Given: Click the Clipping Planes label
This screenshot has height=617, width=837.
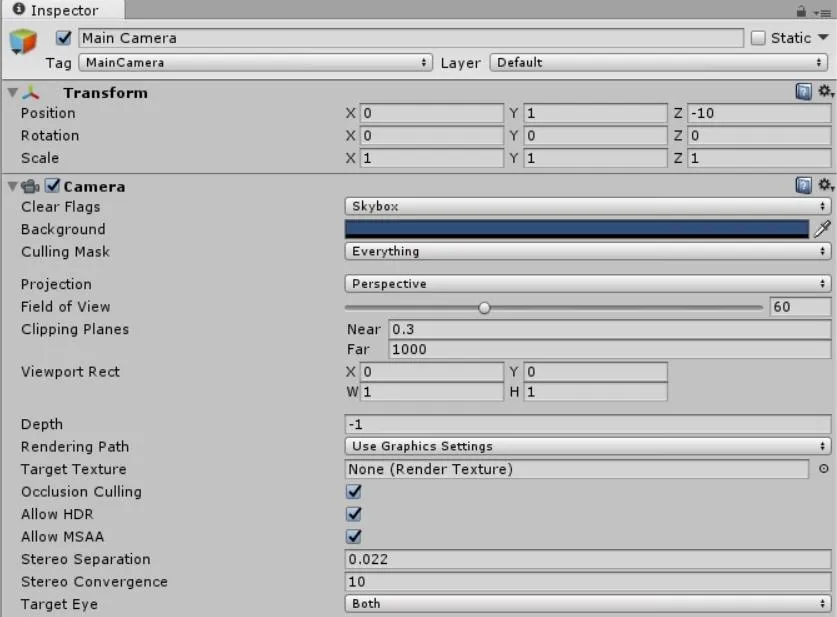Looking at the screenshot, I should coord(75,329).
